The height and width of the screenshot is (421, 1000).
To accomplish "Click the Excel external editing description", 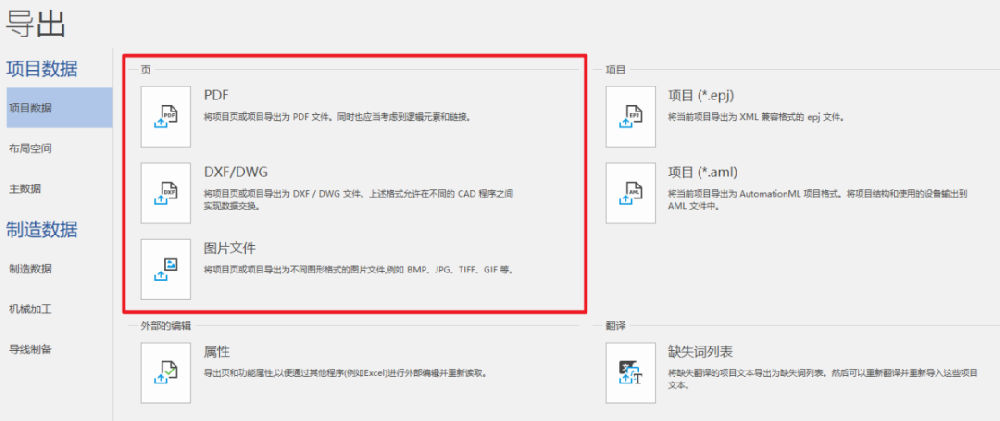I will tap(346, 373).
